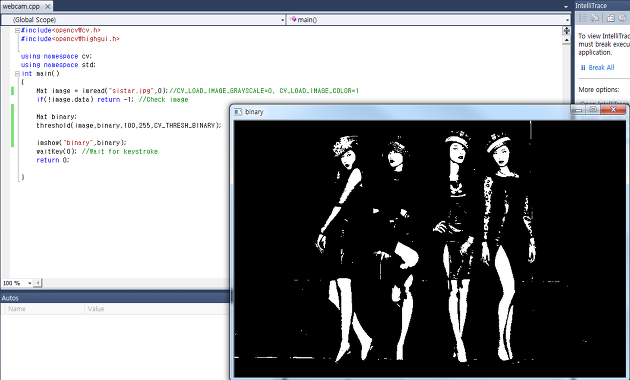Open the main() member dropdown
Screen dimensions: 630x380
pyautogui.click(x=429, y=20)
